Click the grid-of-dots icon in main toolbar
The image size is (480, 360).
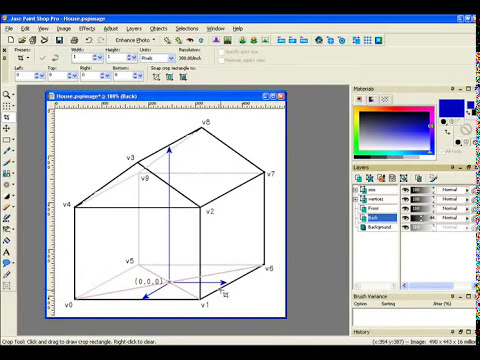[x=367, y=40]
